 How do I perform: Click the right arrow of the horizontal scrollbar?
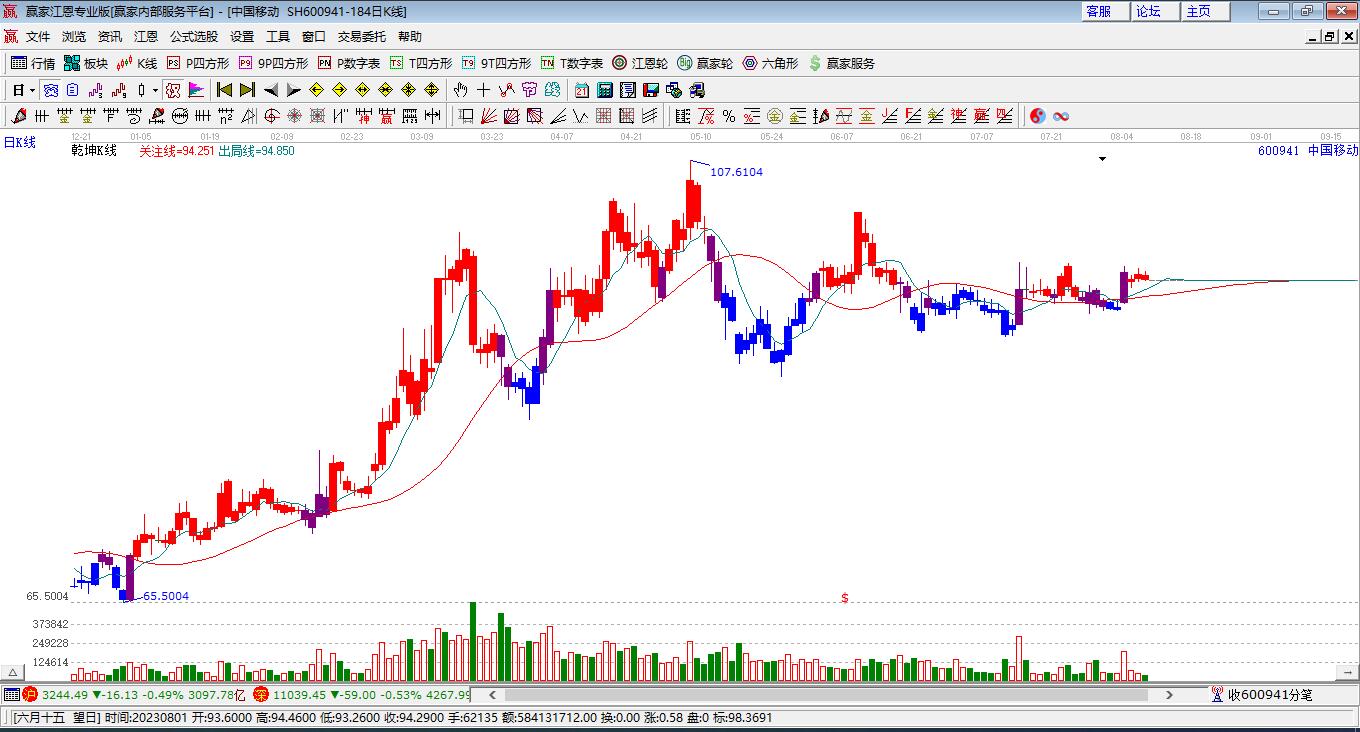tap(1169, 694)
